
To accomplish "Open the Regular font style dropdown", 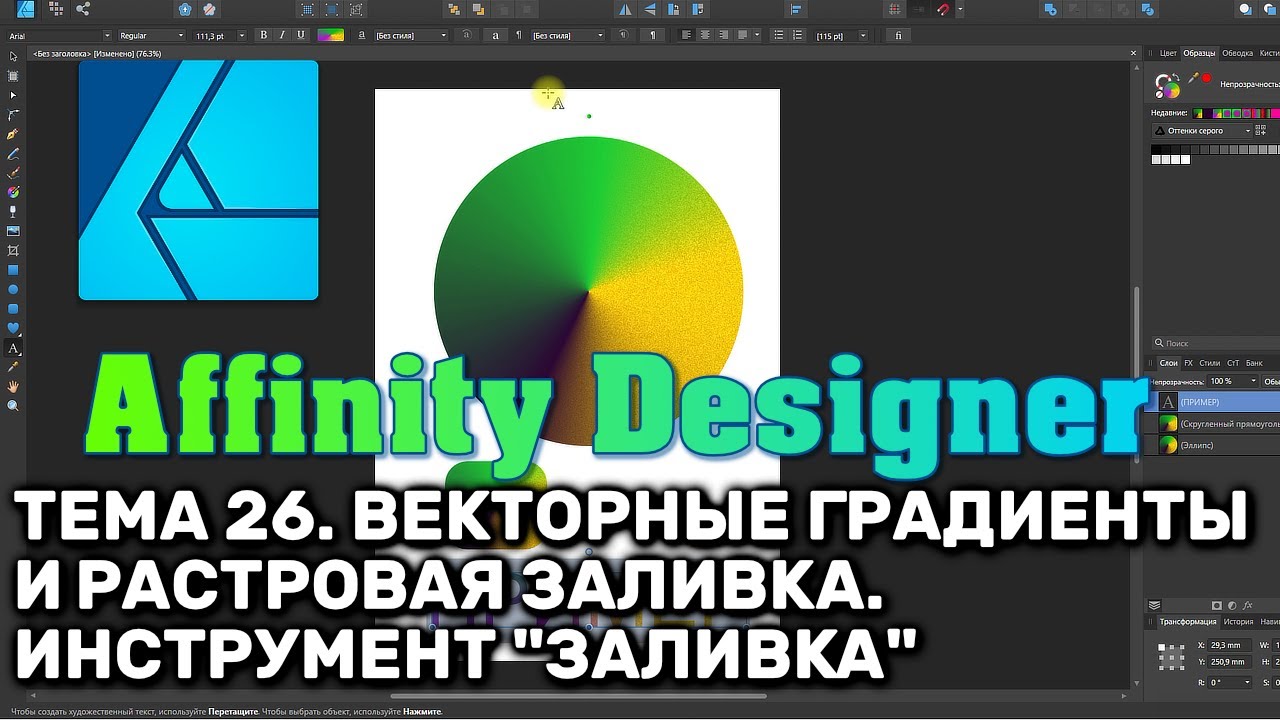I will click(151, 35).
